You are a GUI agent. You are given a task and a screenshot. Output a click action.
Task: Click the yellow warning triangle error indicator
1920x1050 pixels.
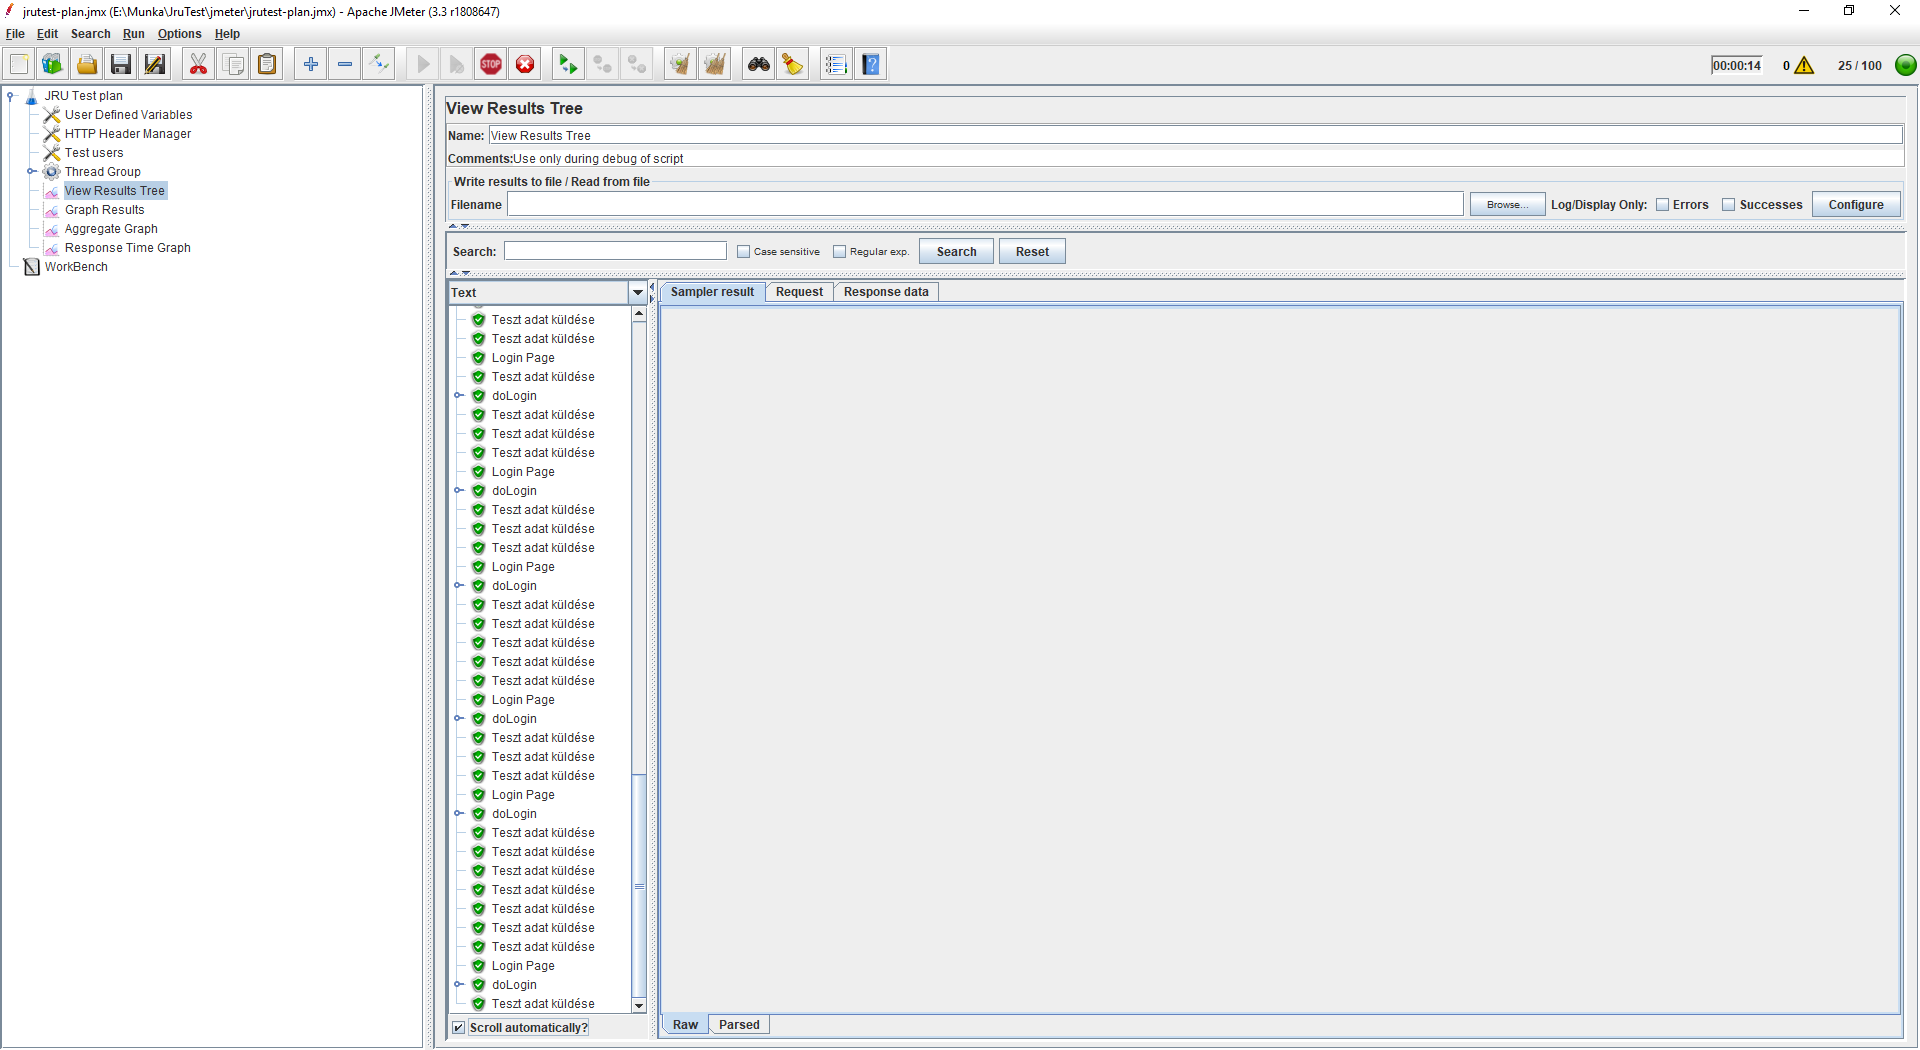pos(1804,66)
